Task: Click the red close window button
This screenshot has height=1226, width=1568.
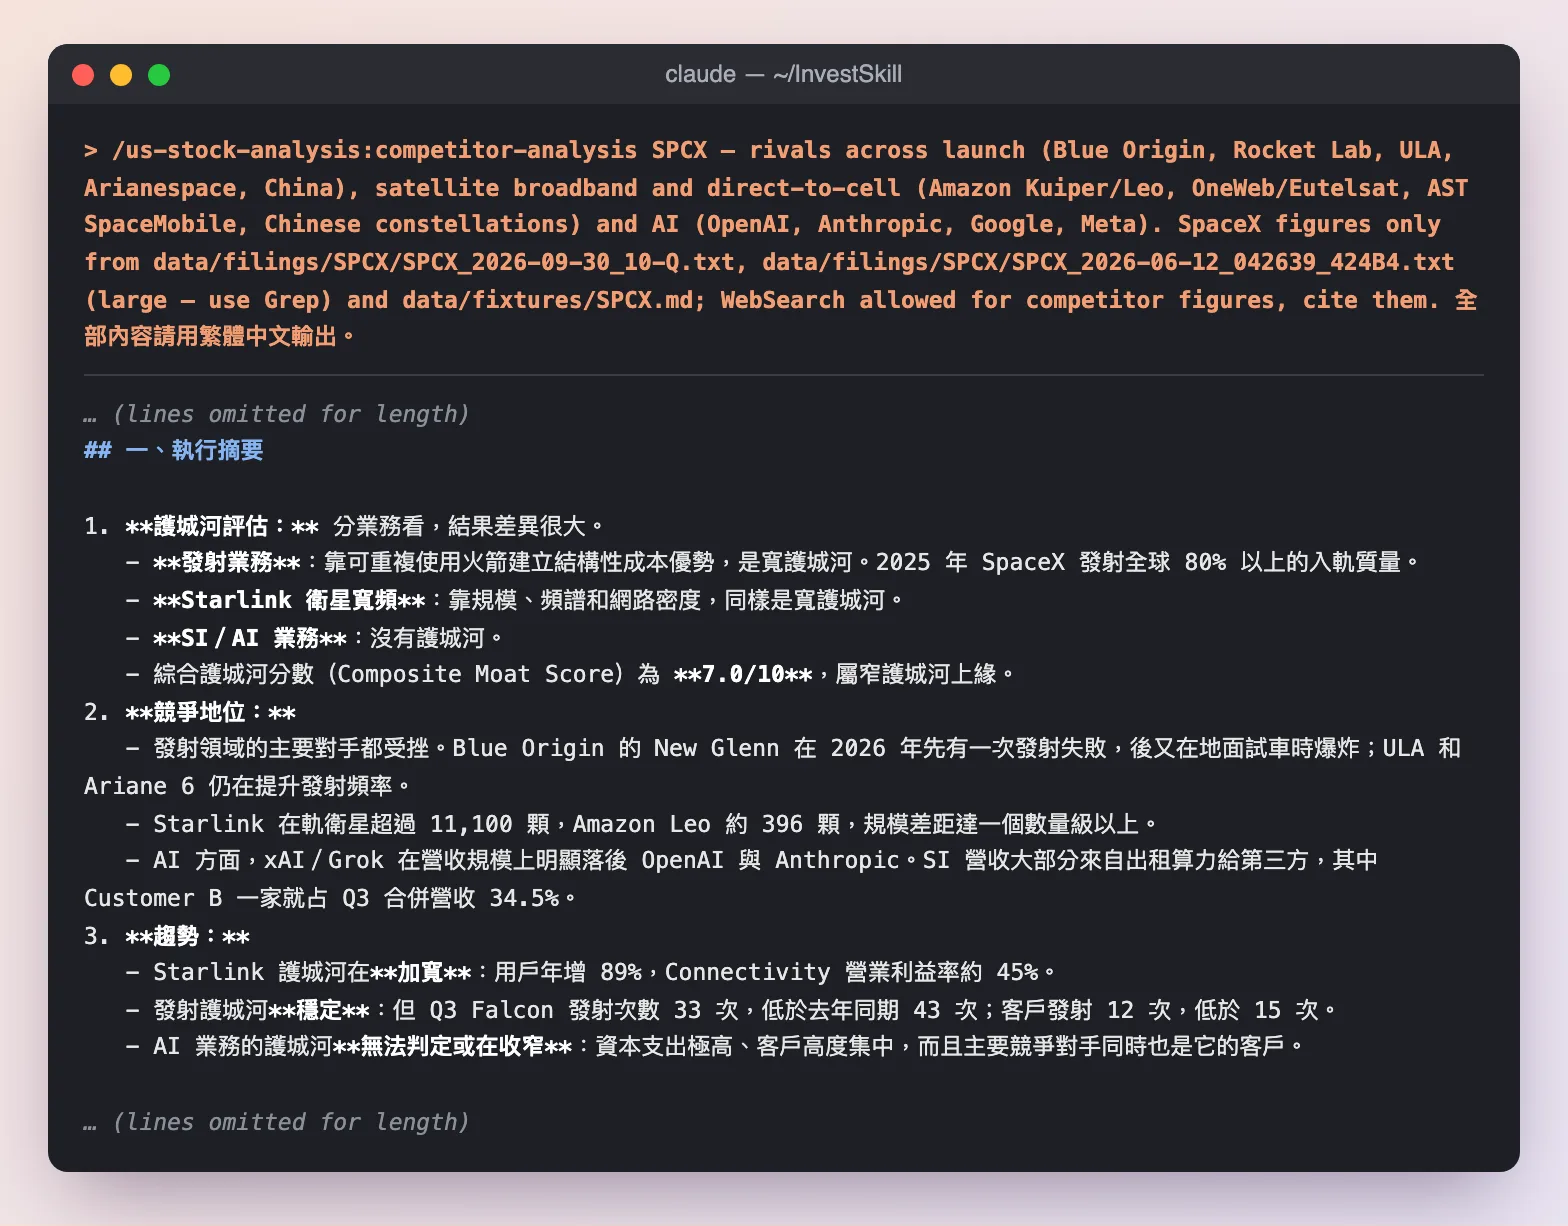Action: click(x=83, y=75)
